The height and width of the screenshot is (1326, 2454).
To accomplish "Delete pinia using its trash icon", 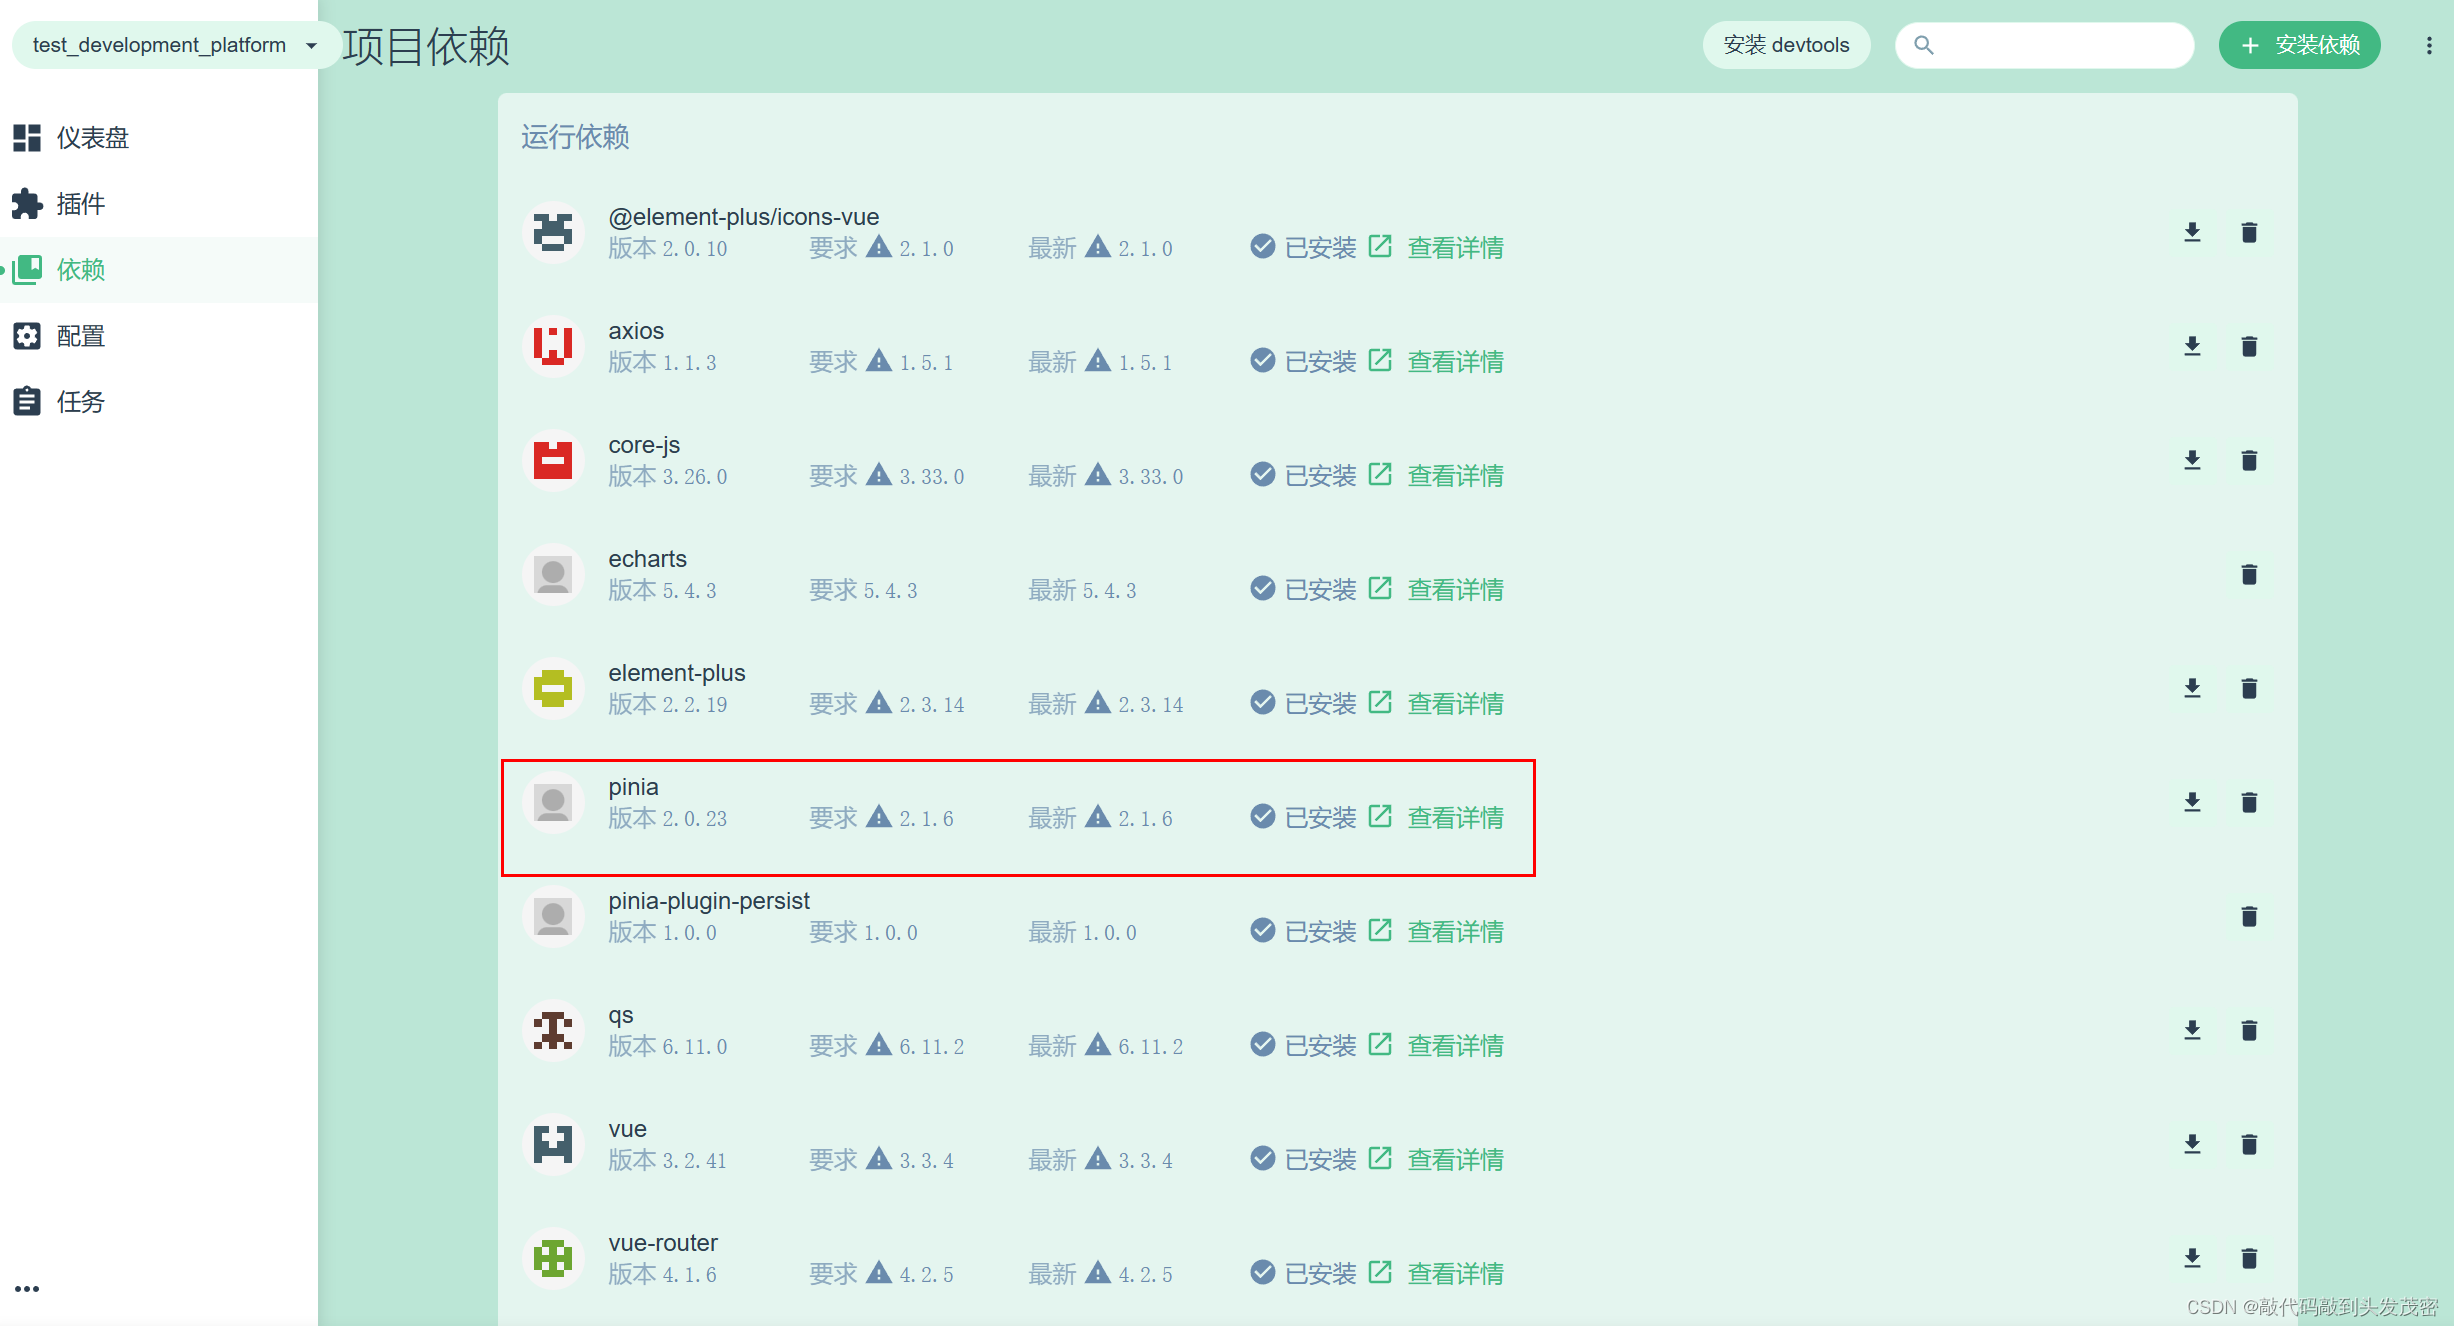I will 2249,802.
